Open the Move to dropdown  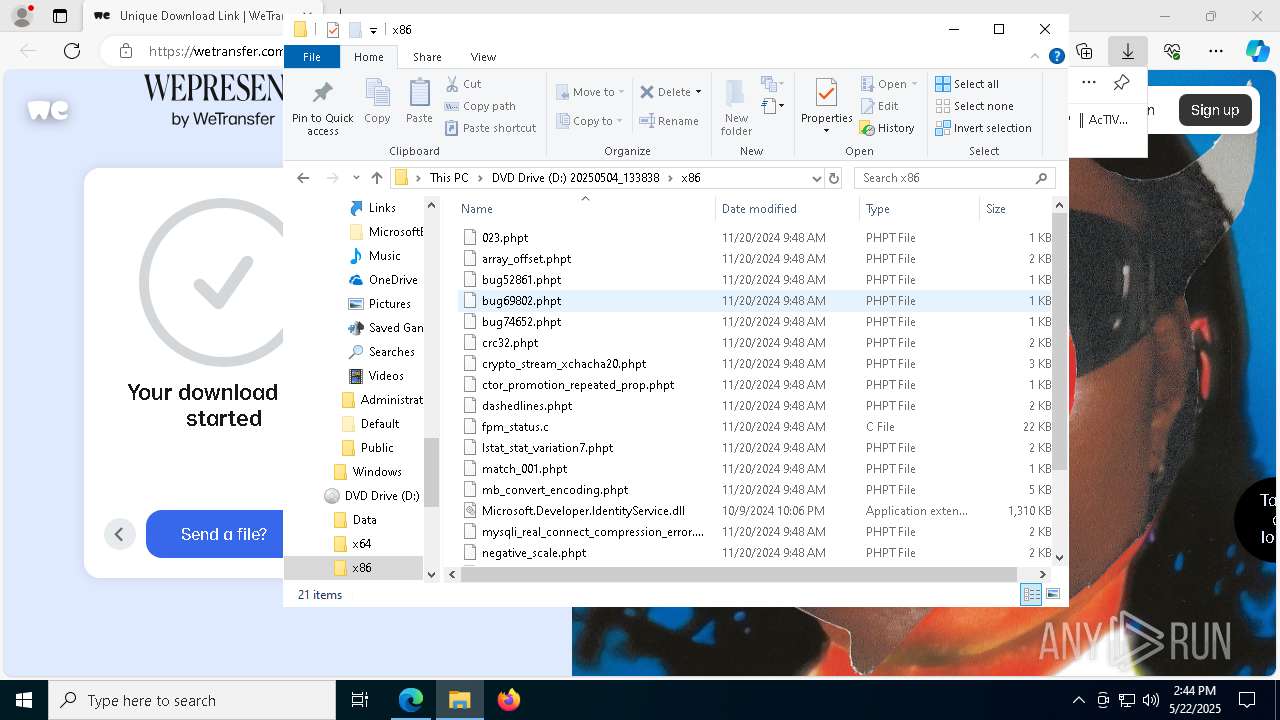pyautogui.click(x=590, y=92)
